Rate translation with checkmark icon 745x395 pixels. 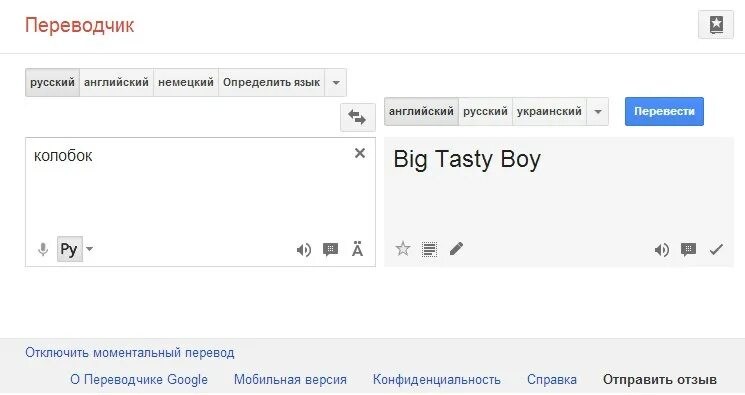716,249
